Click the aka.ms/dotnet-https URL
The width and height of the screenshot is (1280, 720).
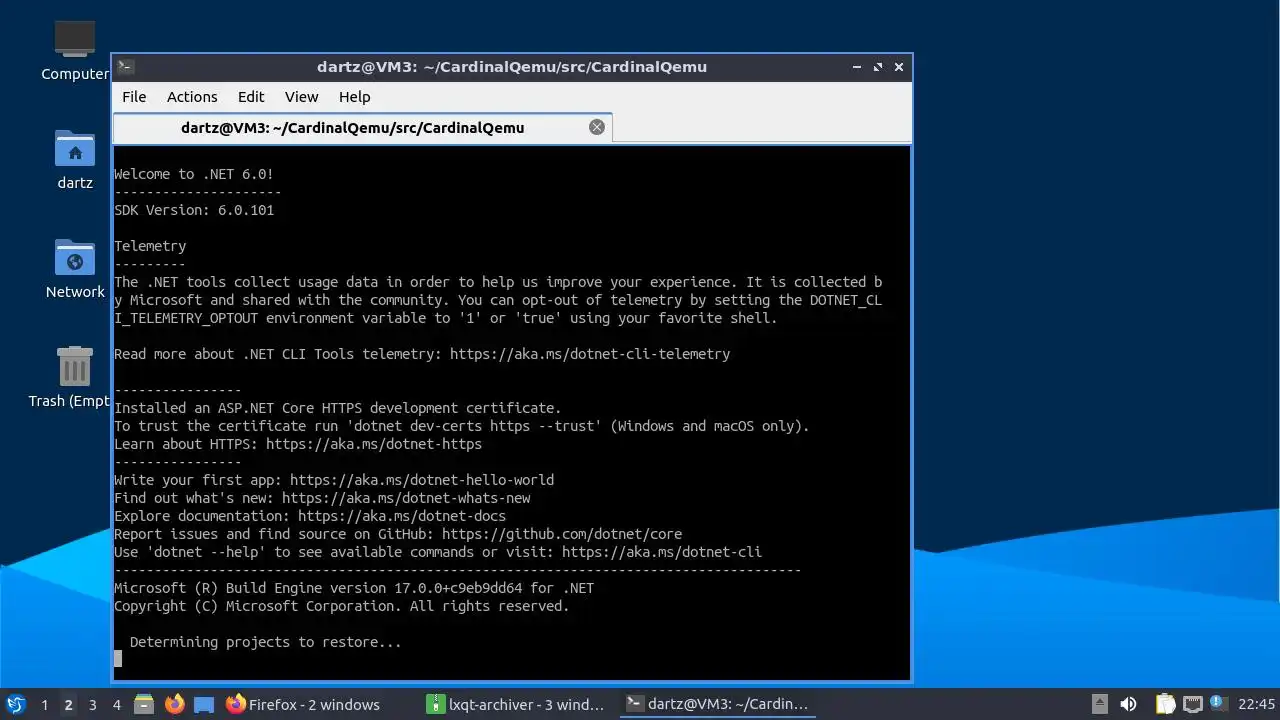(374, 444)
